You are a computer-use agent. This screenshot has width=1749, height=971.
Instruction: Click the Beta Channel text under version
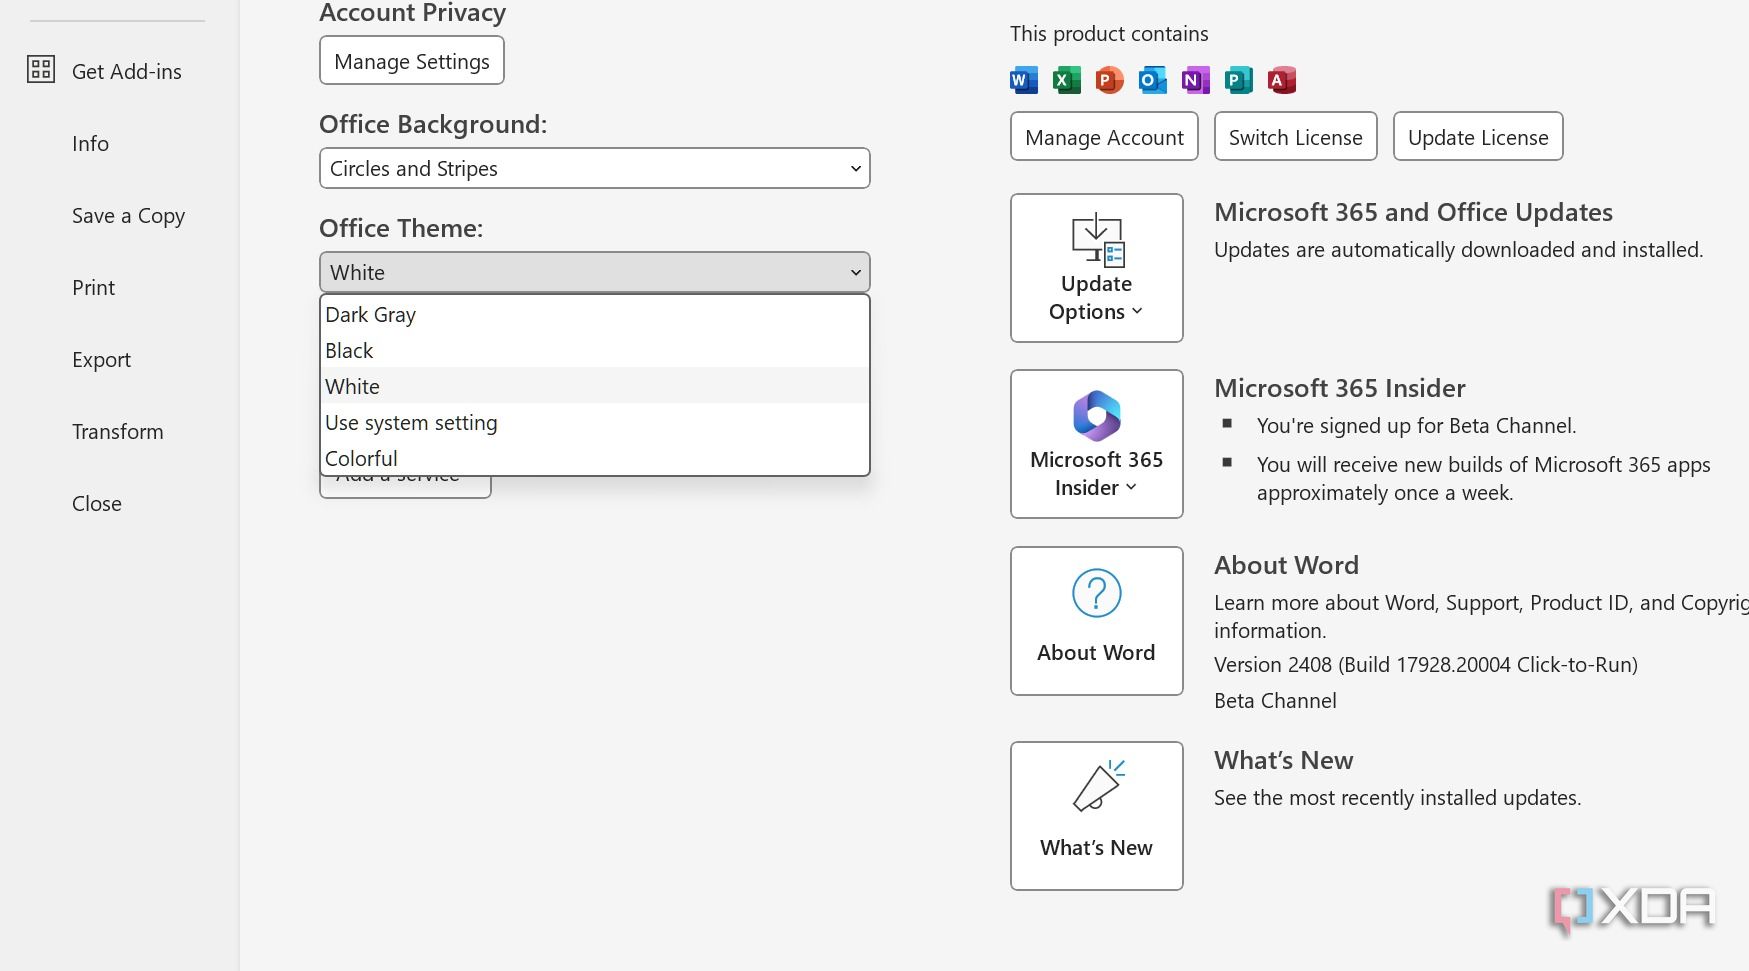pyautogui.click(x=1275, y=701)
